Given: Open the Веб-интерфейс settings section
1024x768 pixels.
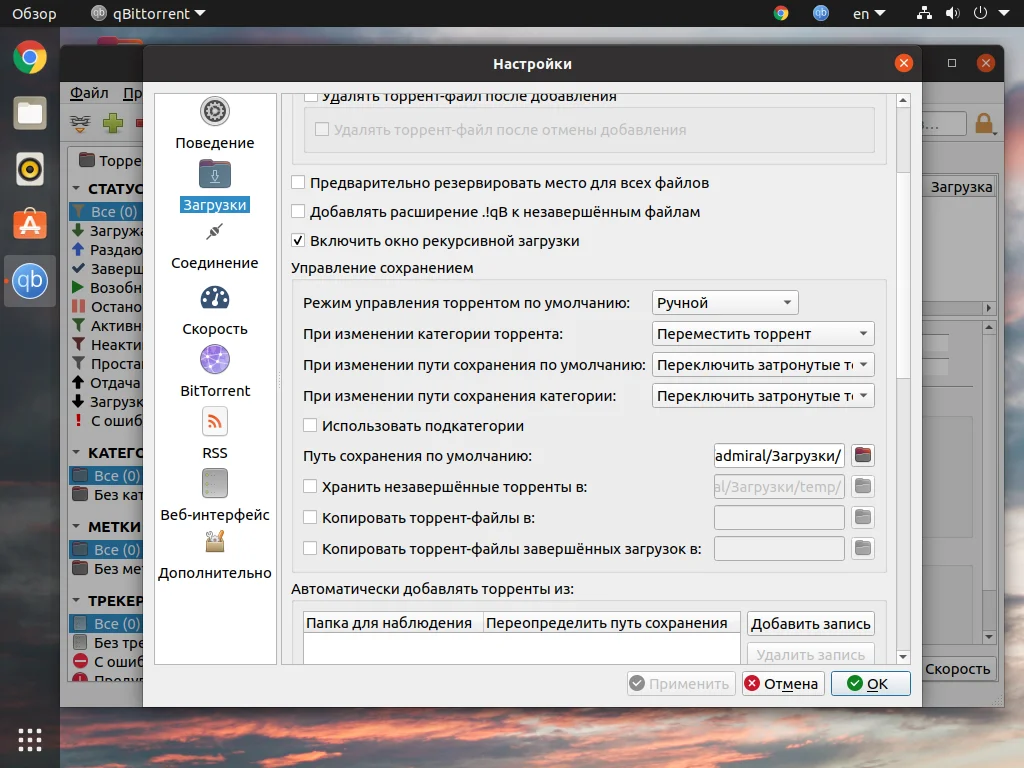Looking at the screenshot, I should (x=214, y=496).
